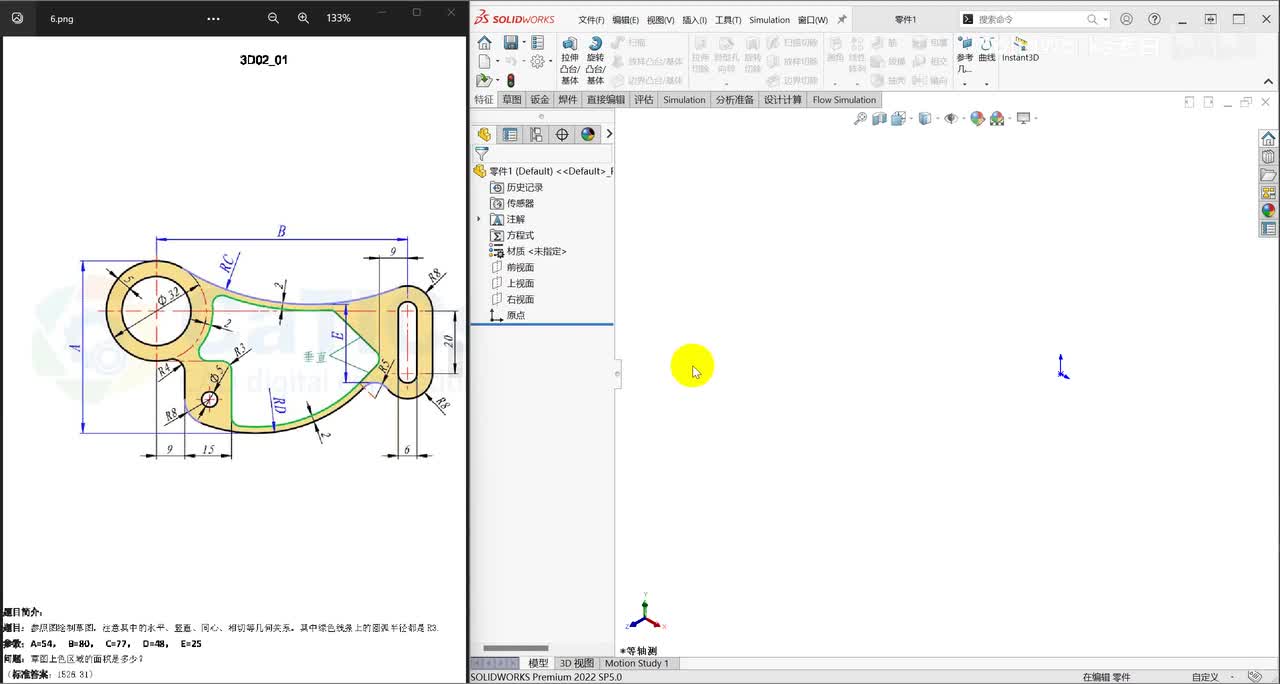The image size is (1280, 684).
Task: Open the DisplayManager color-ball tab
Action: pos(588,134)
